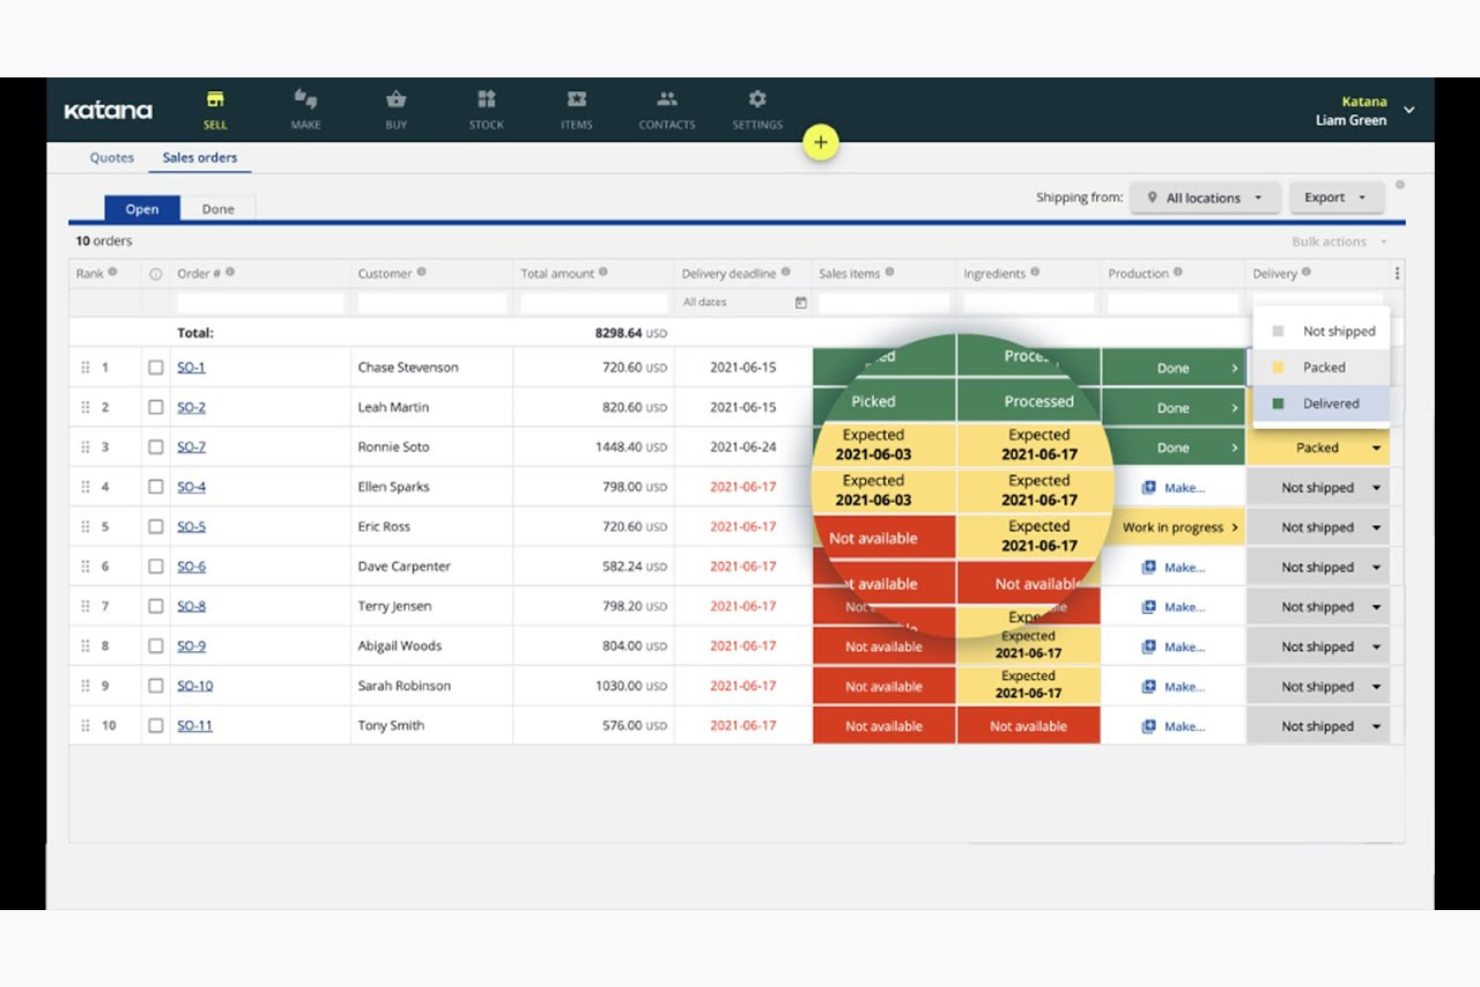Open the All locations dropdown
Image resolution: width=1480 pixels, height=987 pixels.
tap(1205, 197)
